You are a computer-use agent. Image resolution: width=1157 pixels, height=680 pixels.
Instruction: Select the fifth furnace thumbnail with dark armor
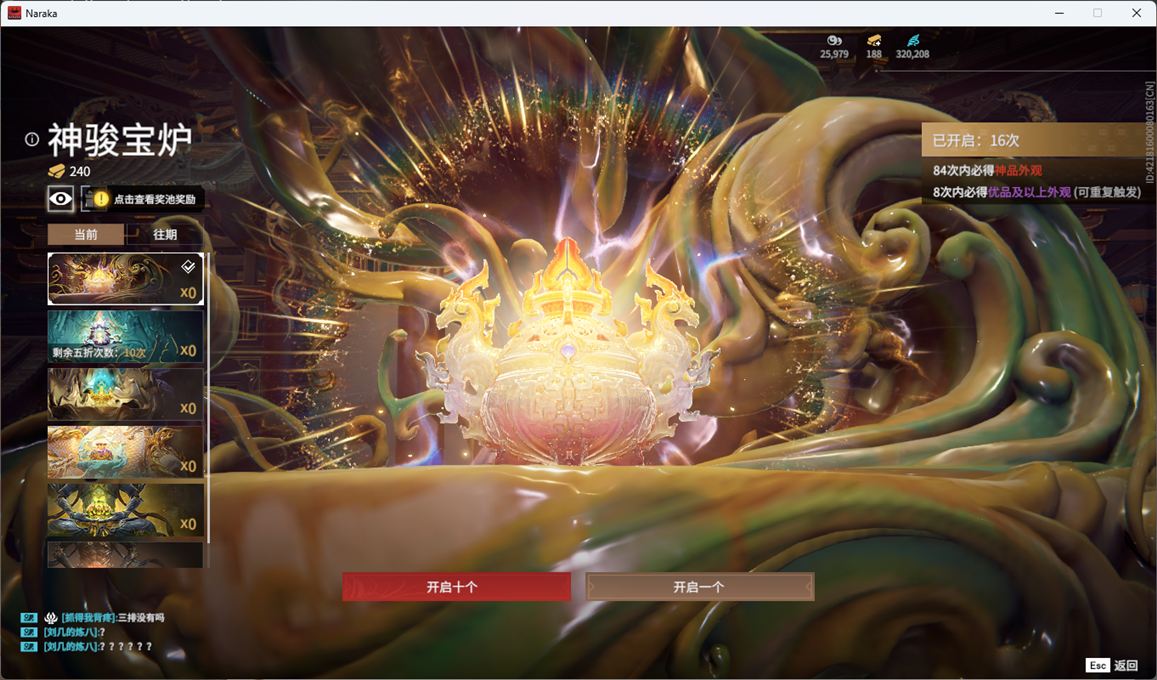[125, 510]
